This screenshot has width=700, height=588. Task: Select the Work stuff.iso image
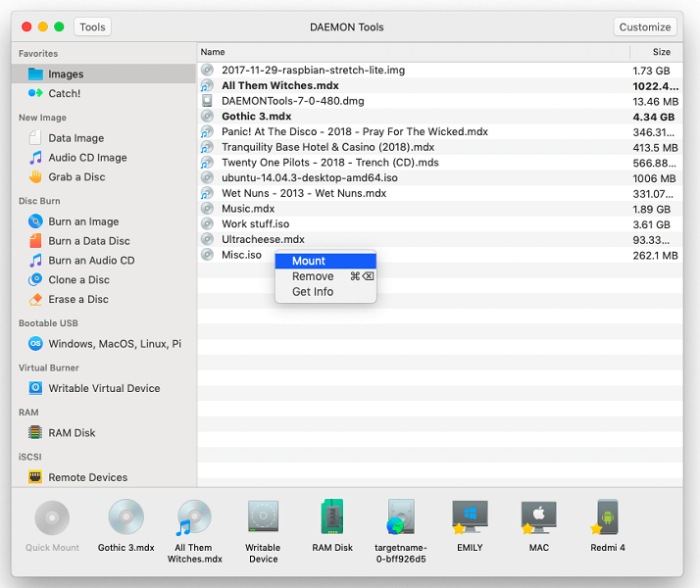point(440,224)
